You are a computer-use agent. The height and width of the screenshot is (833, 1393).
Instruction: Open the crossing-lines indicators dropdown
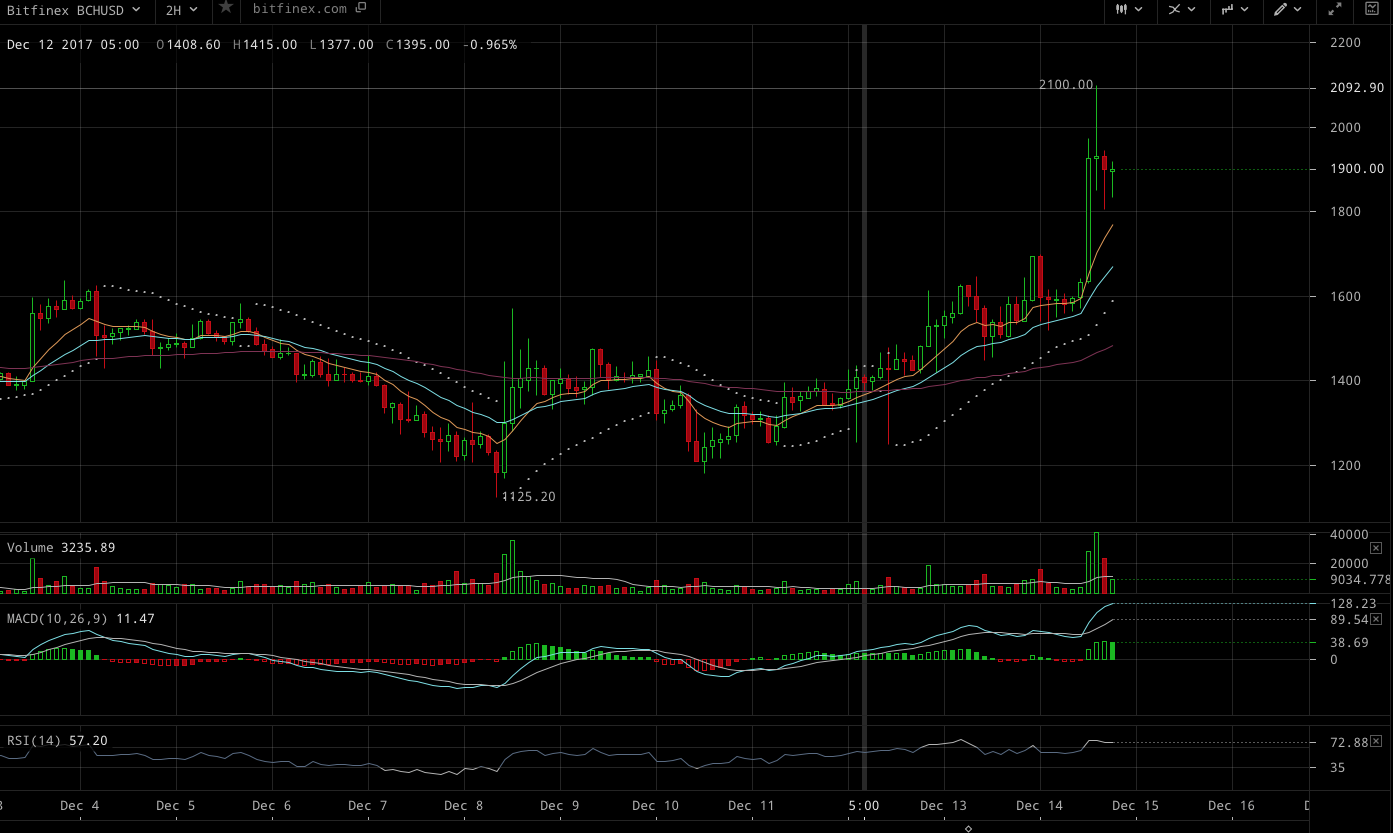pos(1182,9)
